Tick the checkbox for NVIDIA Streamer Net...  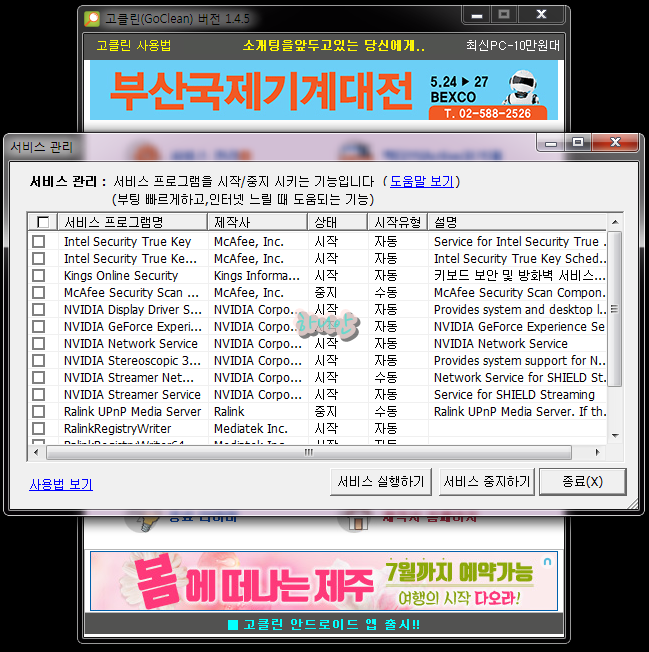pyautogui.click(x=39, y=378)
